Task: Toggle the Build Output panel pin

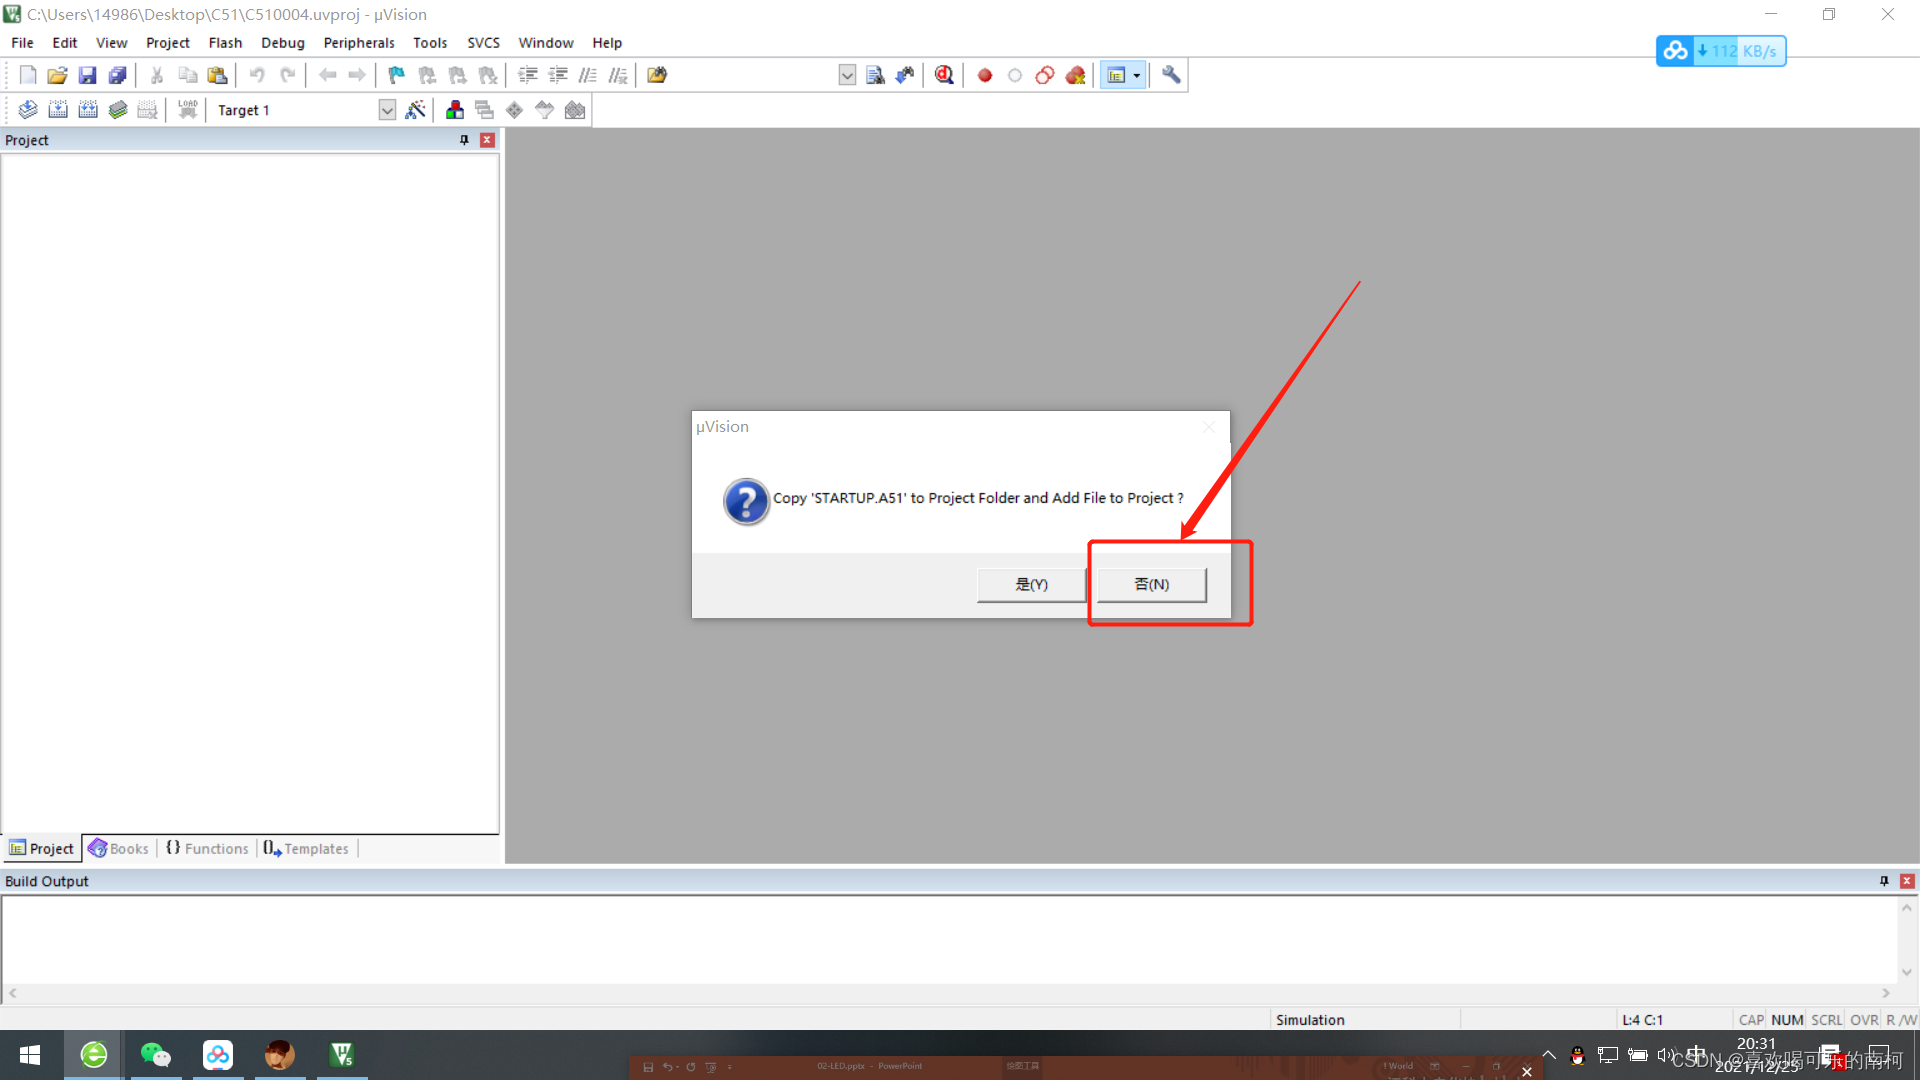Action: click(1884, 881)
